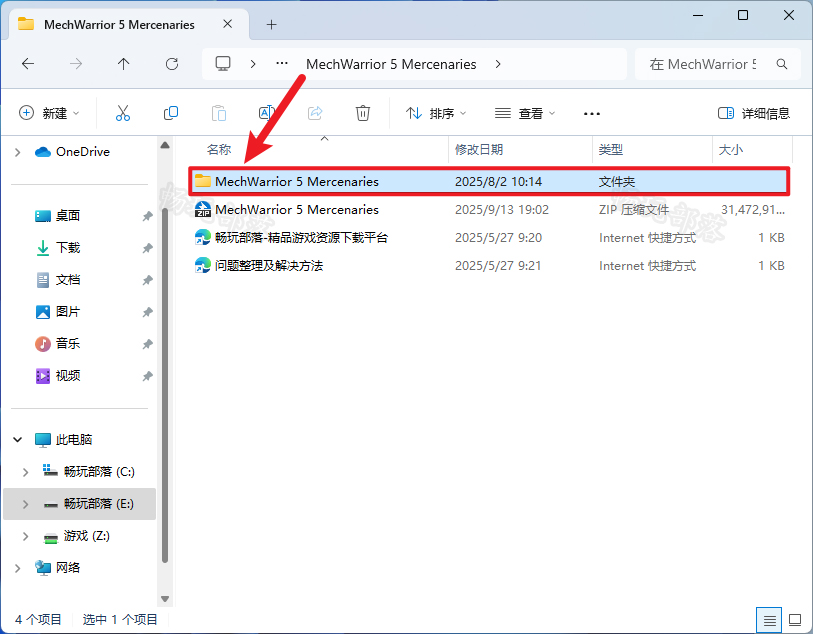Click the Cut scissors icon

click(123, 113)
